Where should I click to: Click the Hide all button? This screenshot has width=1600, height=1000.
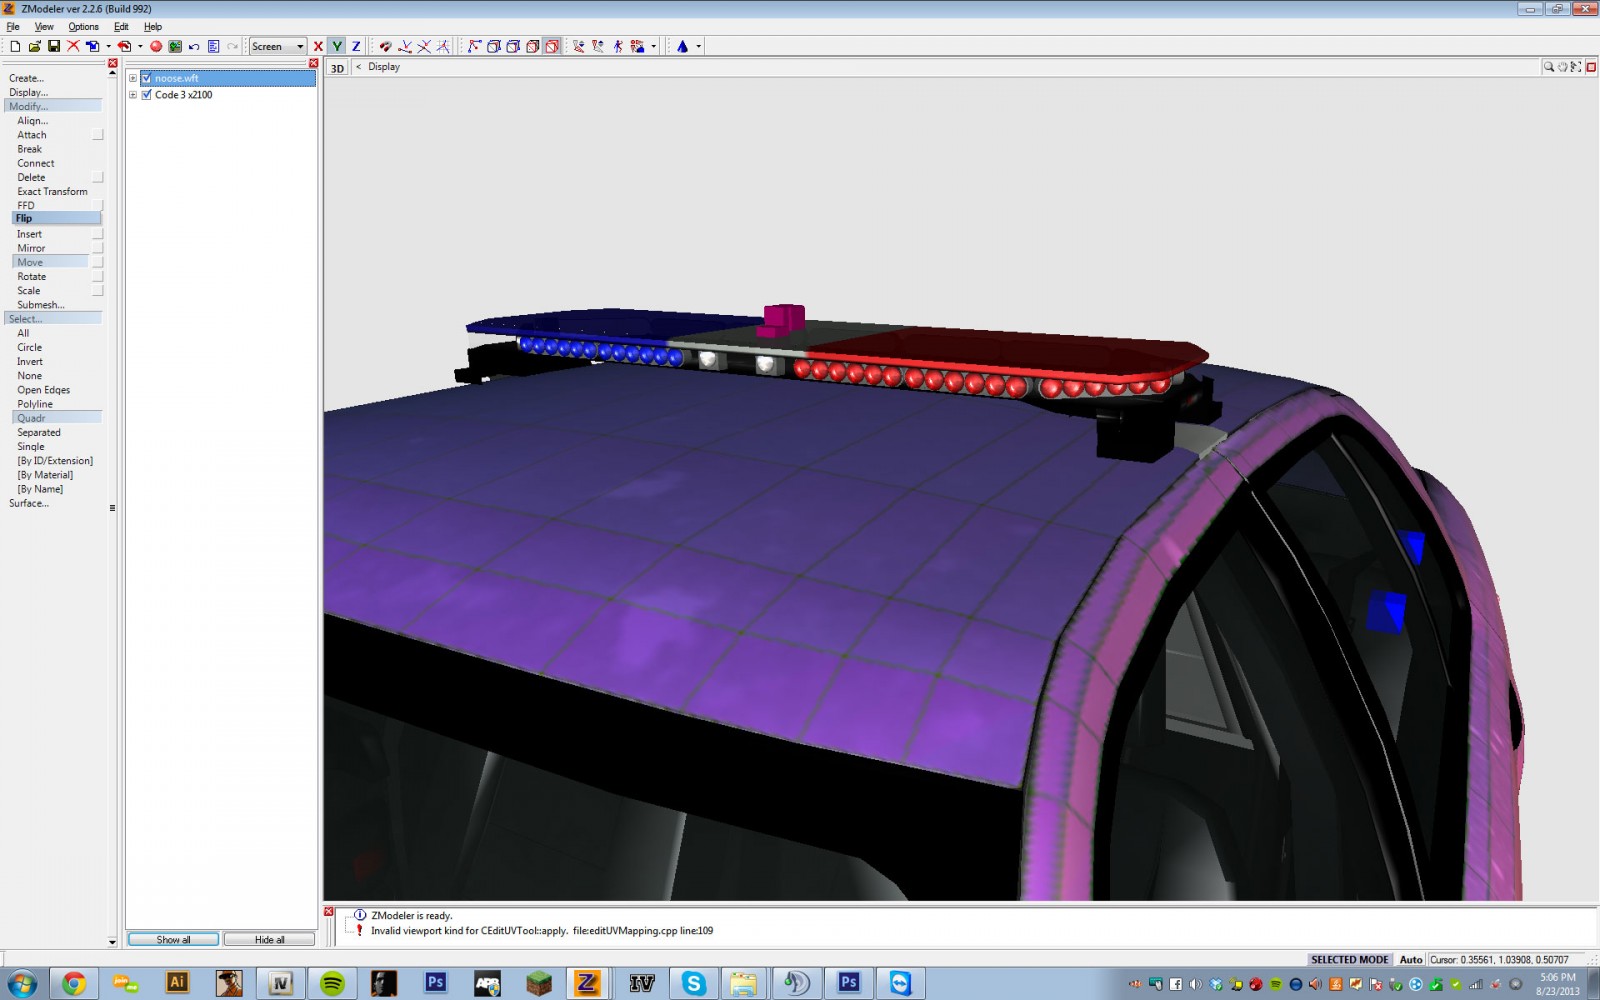coord(269,939)
